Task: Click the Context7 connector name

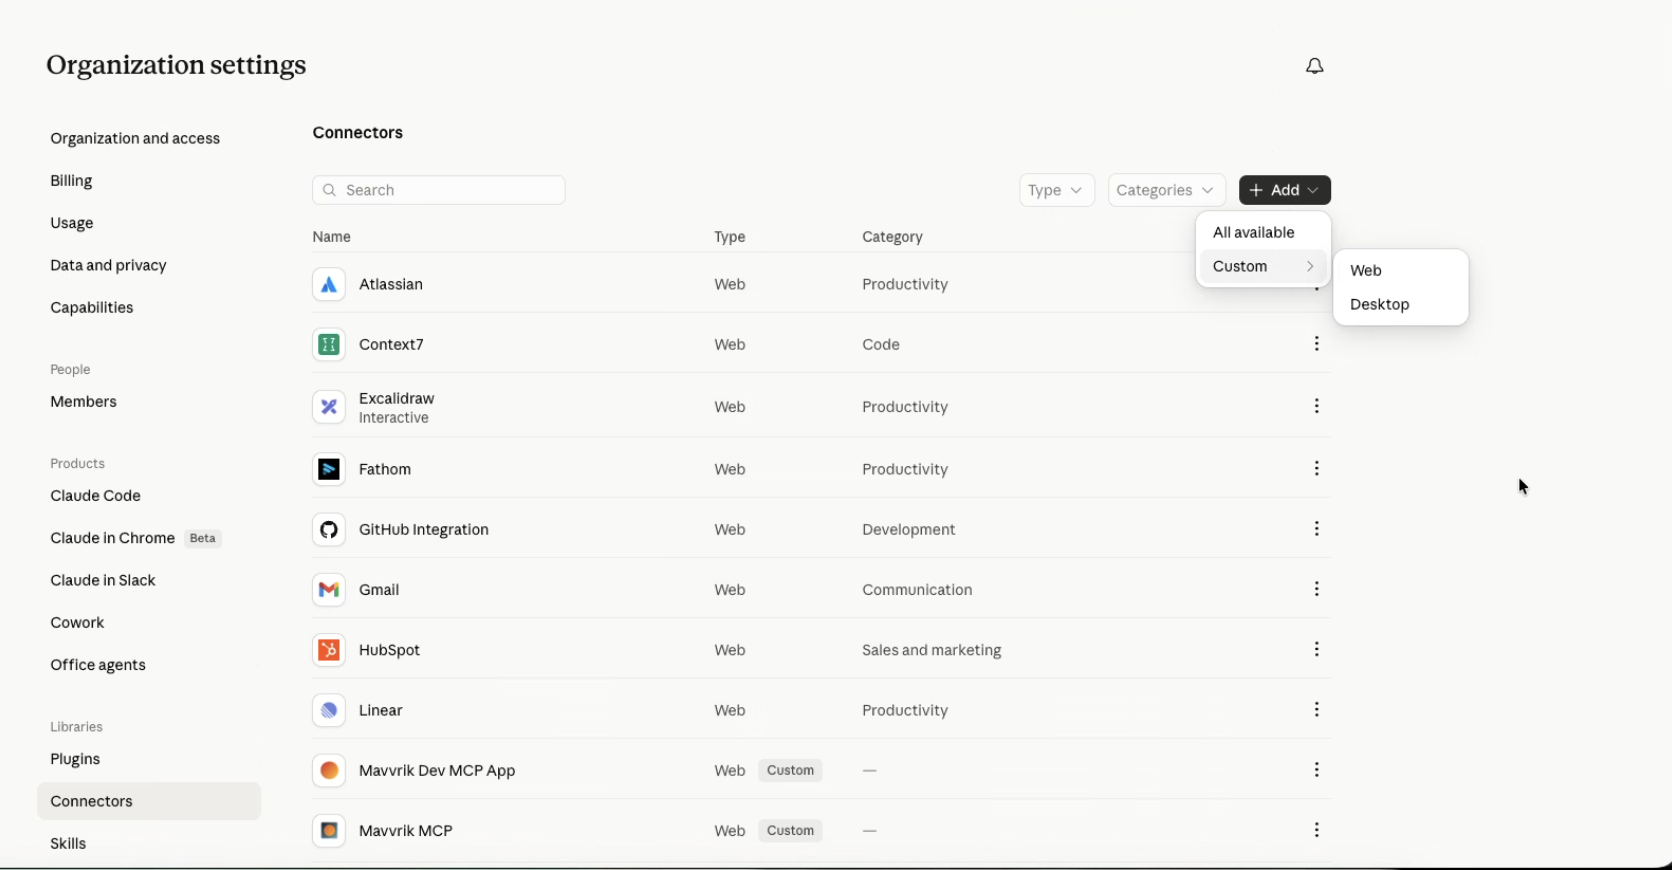Action: pyautogui.click(x=391, y=345)
